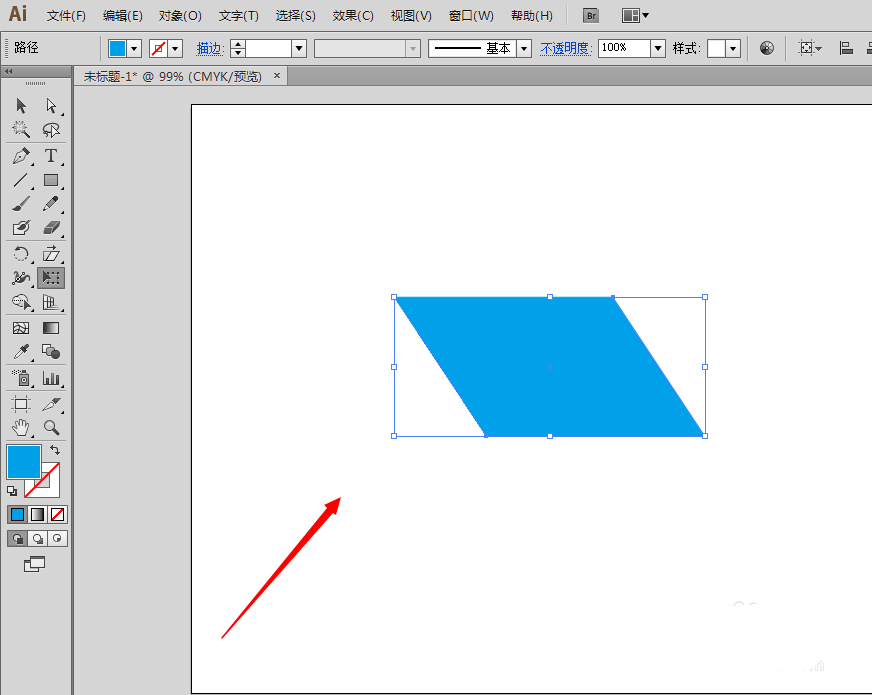872x695 pixels.
Task: Click the 不透明度 link
Action: click(566, 48)
